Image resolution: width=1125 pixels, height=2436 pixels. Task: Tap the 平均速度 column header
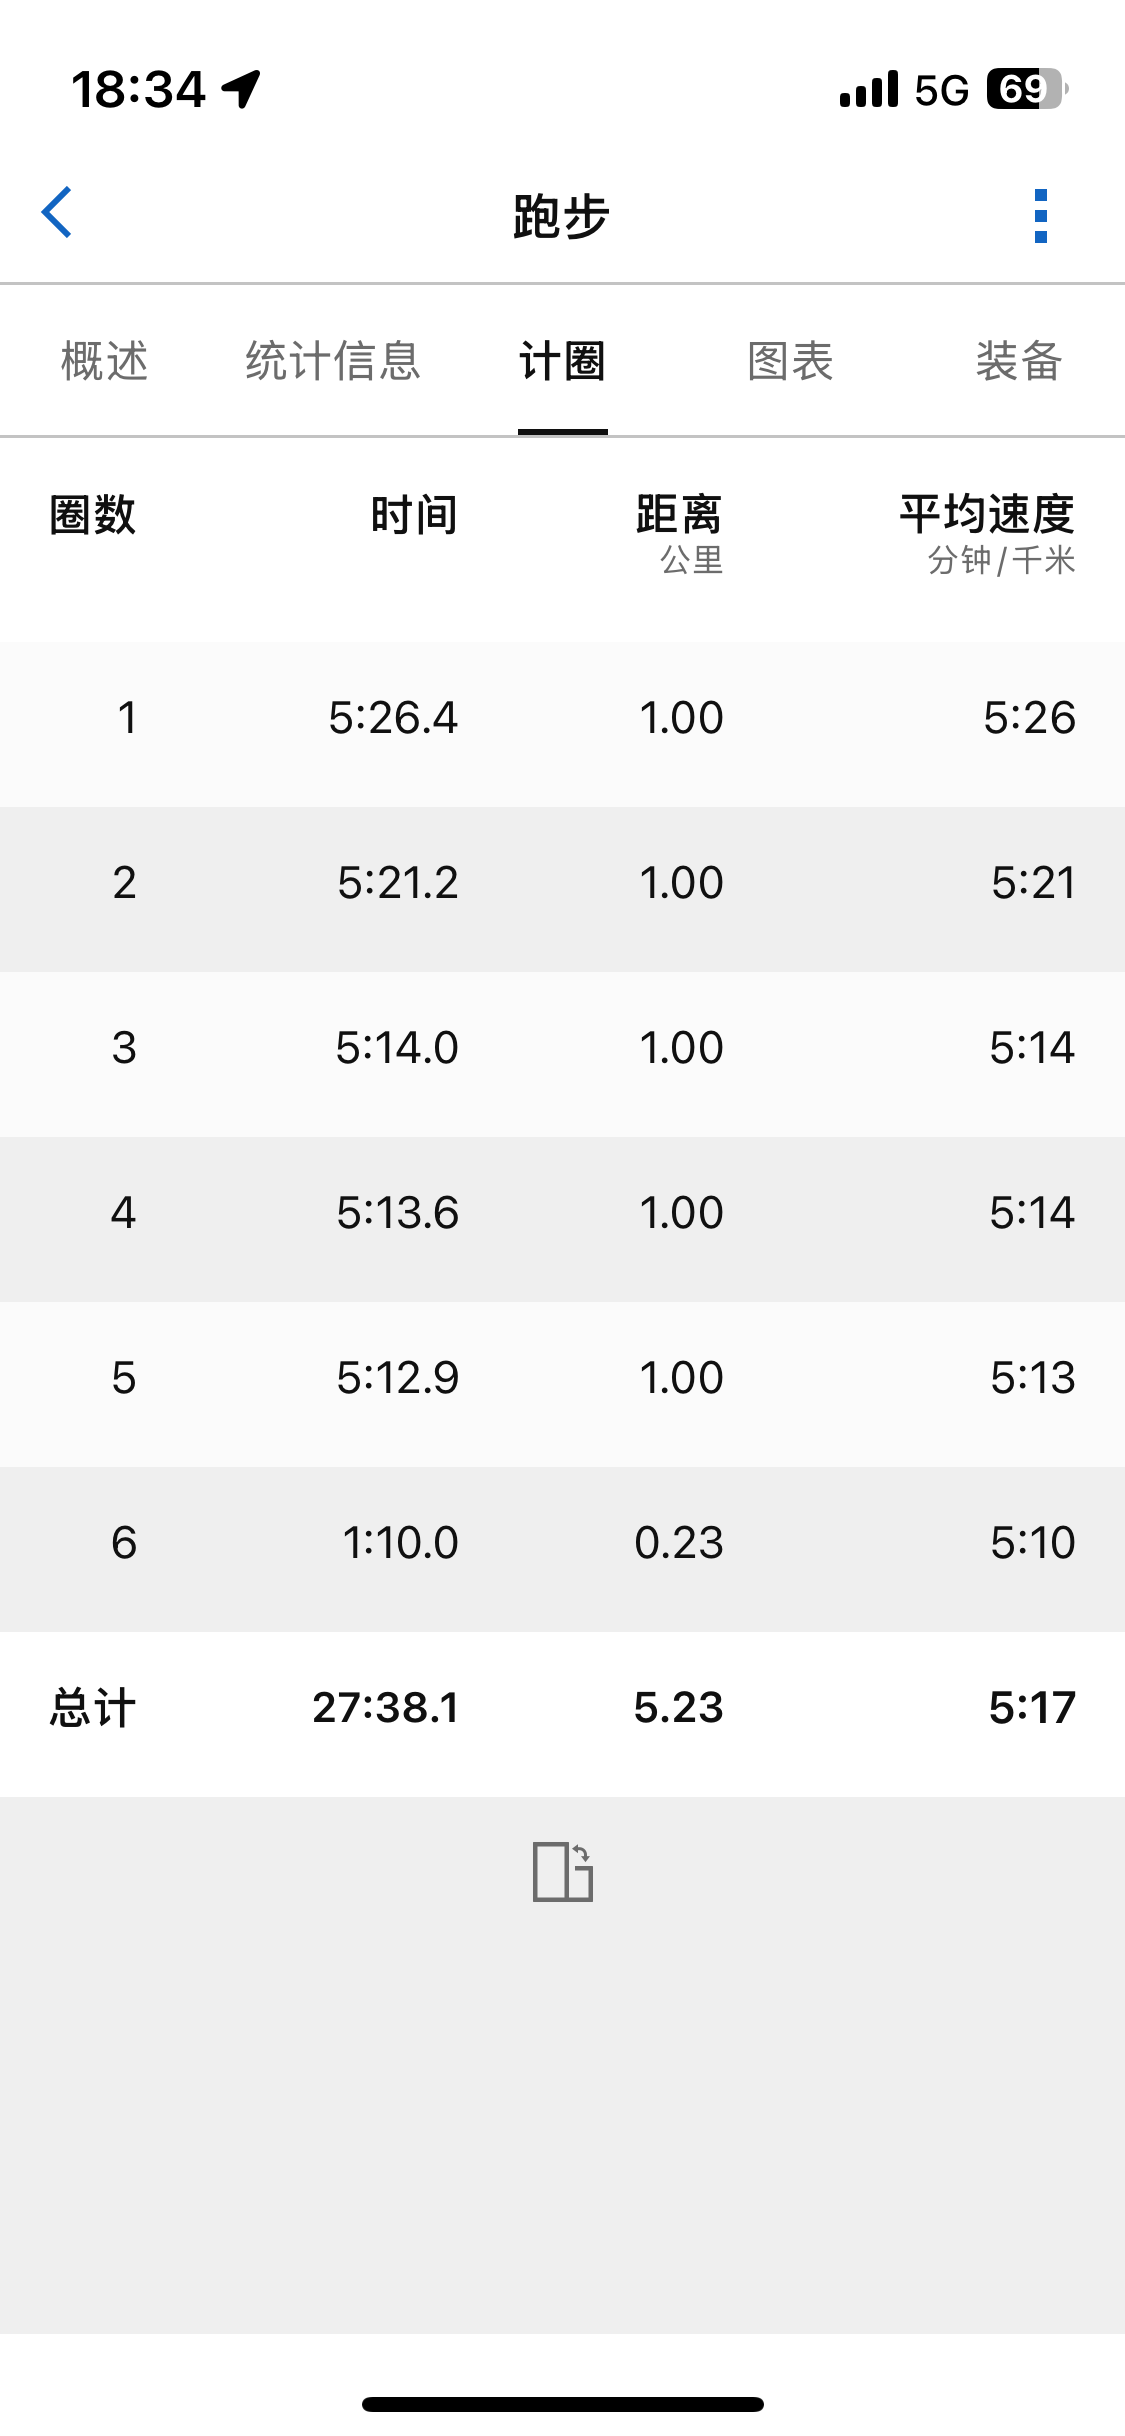click(x=987, y=533)
